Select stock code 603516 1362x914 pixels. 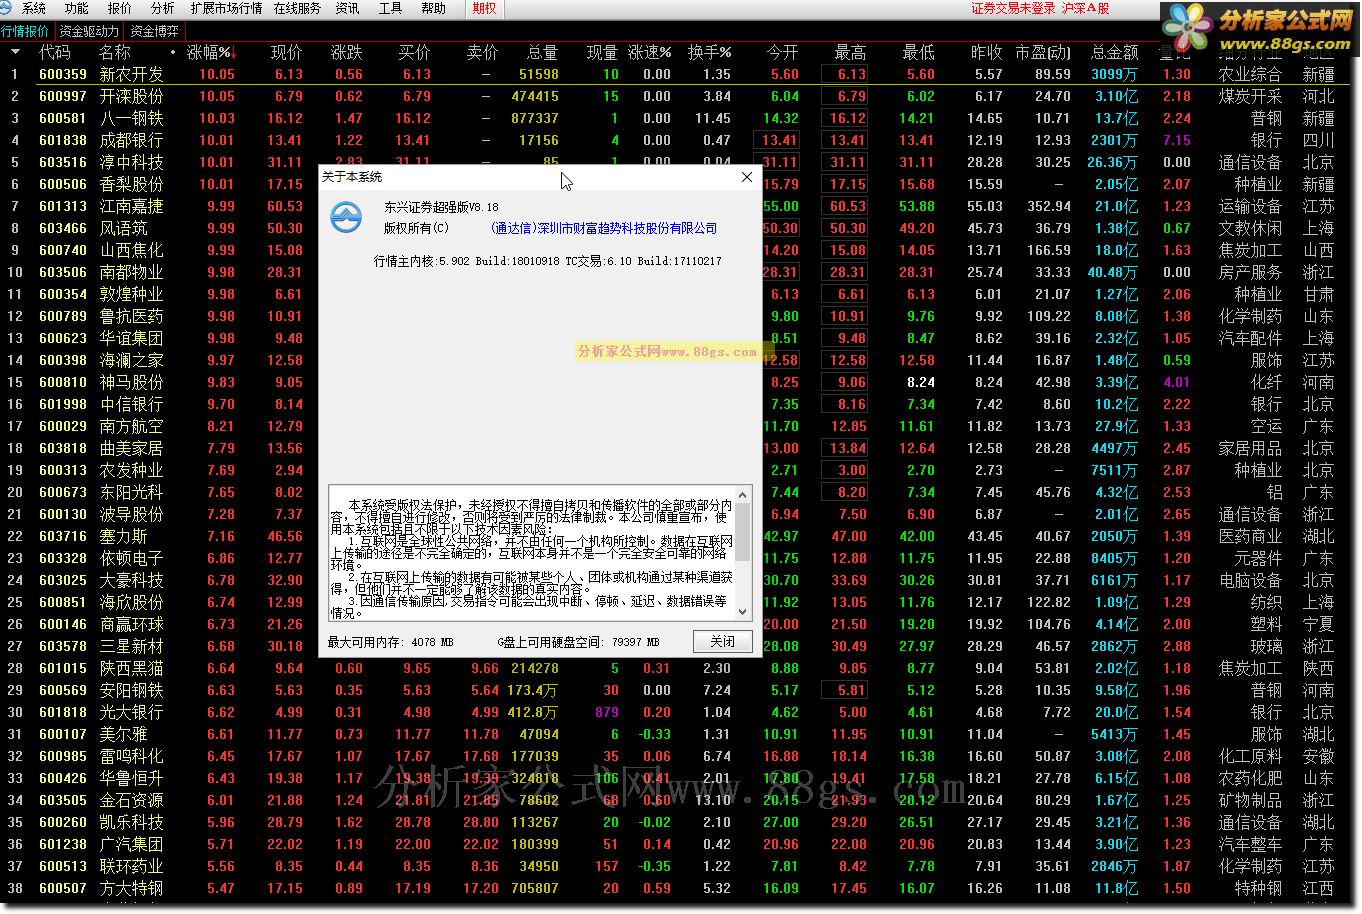[63, 162]
